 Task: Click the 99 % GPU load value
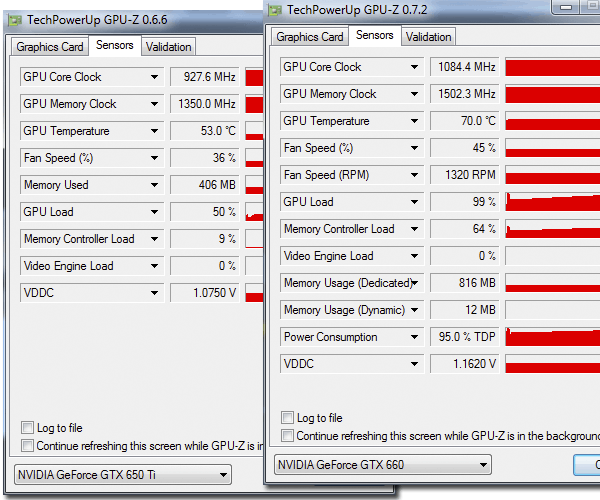[x=465, y=202]
